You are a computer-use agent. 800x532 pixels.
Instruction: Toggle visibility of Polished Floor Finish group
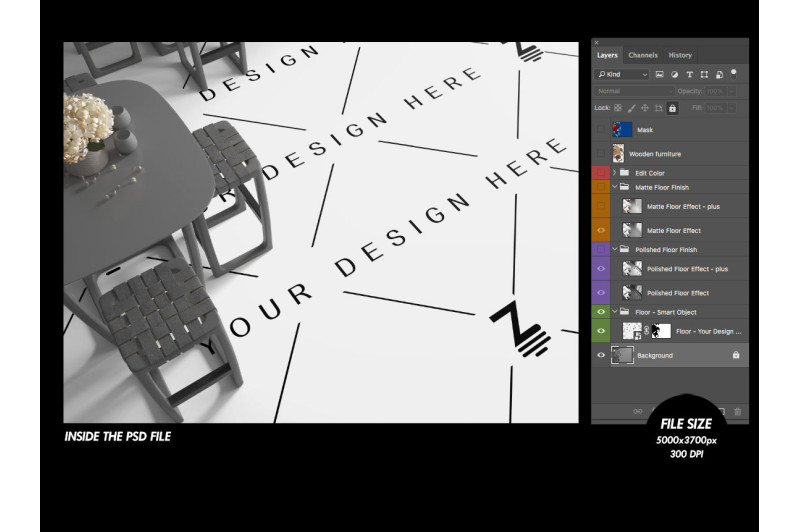click(x=601, y=249)
